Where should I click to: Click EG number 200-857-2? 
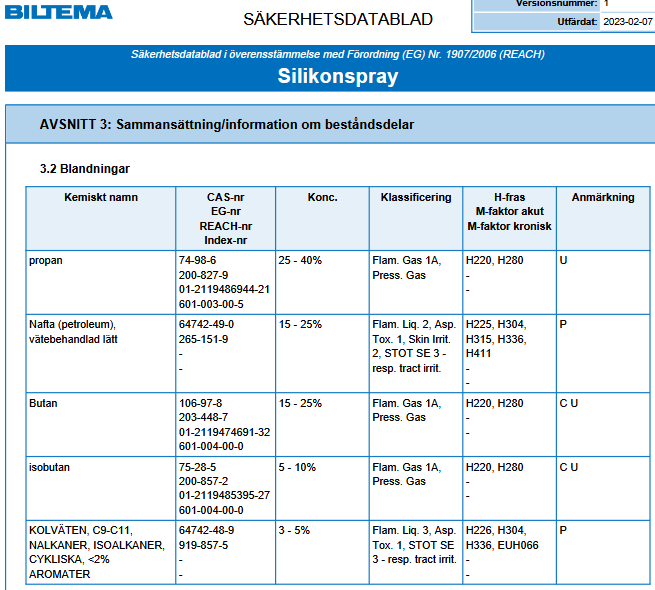[203, 481]
